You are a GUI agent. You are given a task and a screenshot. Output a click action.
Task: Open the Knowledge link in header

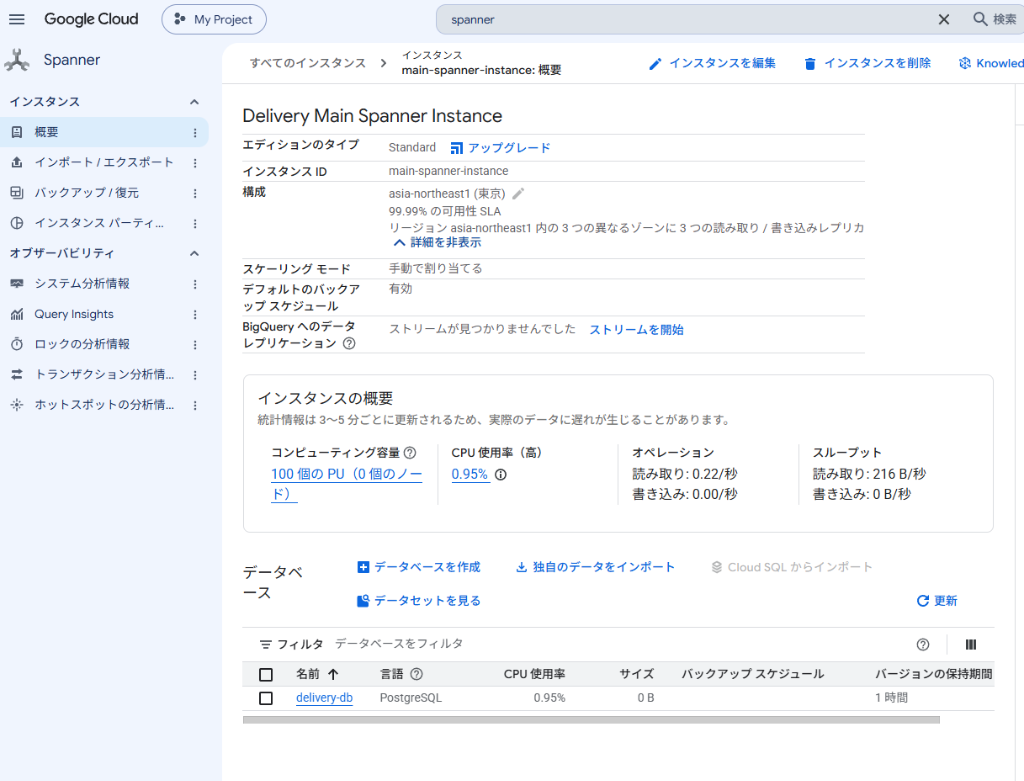[991, 63]
